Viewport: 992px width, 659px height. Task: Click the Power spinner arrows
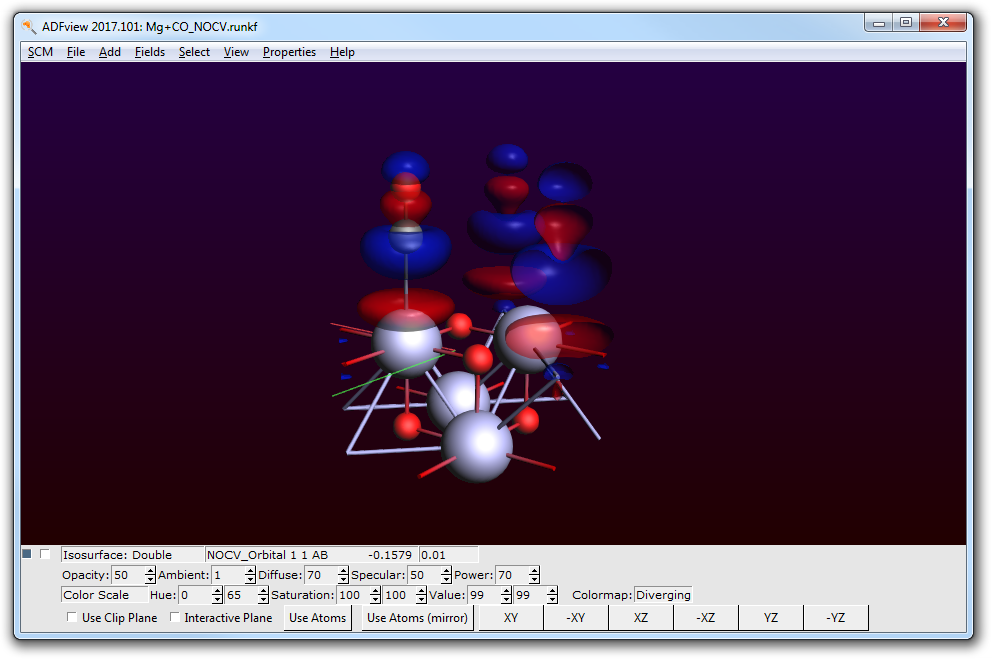tap(534, 575)
